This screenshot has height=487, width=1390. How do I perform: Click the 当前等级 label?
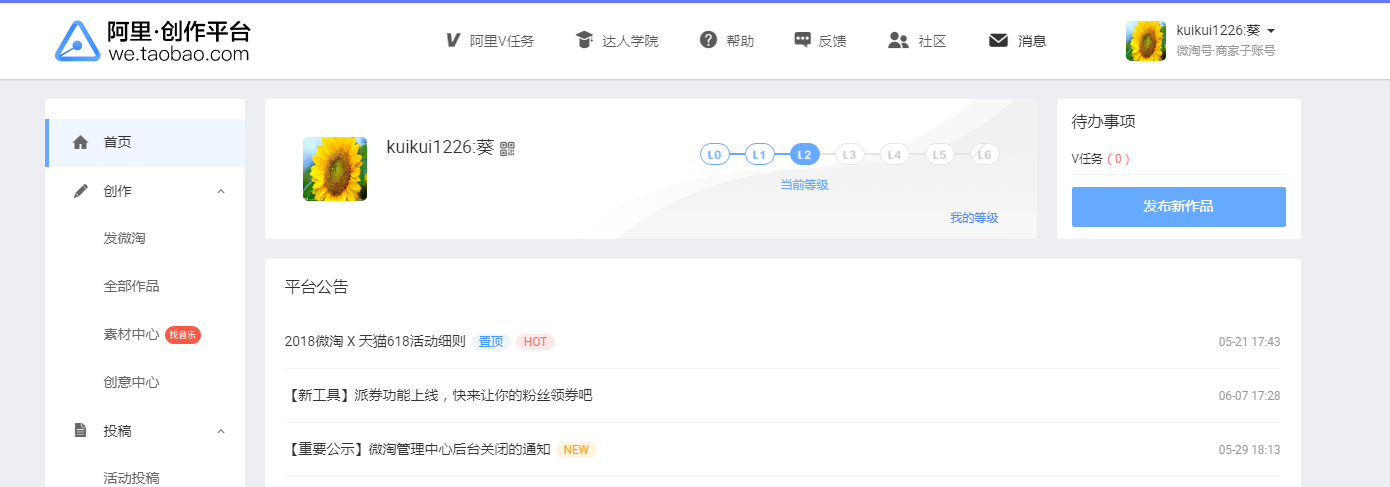click(x=804, y=185)
